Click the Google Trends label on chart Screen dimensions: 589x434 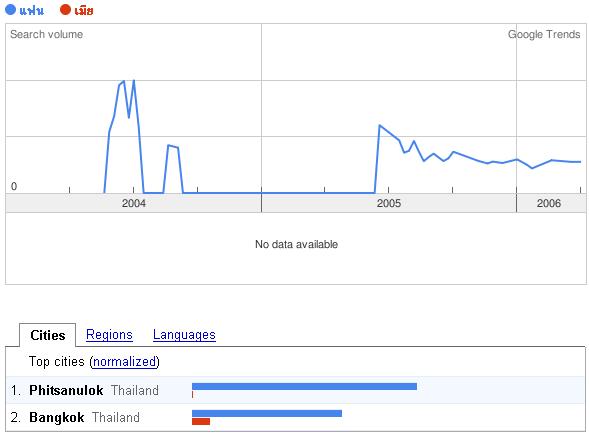point(544,34)
